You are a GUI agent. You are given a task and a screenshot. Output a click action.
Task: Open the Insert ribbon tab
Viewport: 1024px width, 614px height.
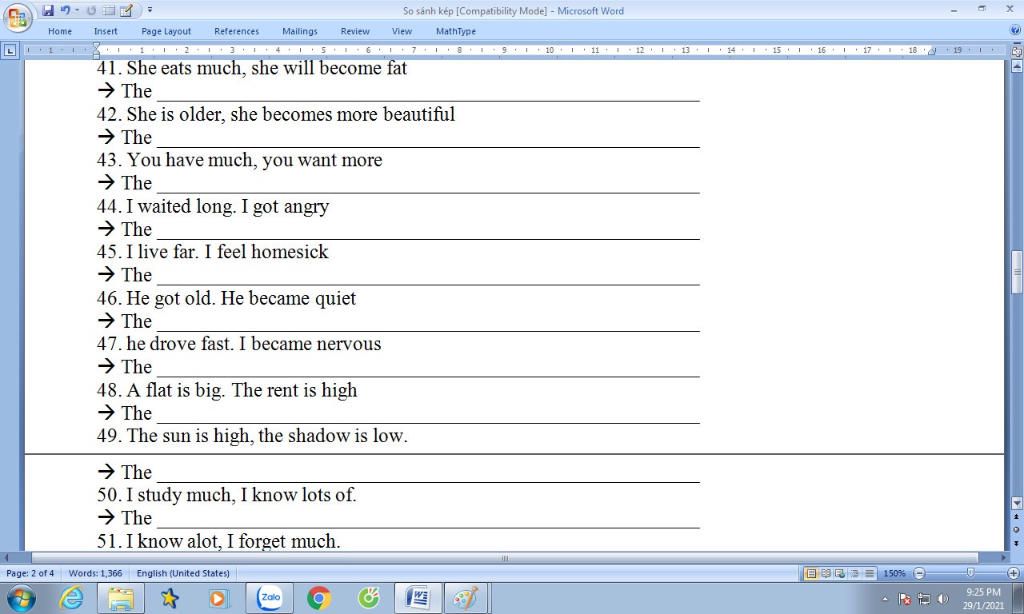click(105, 31)
